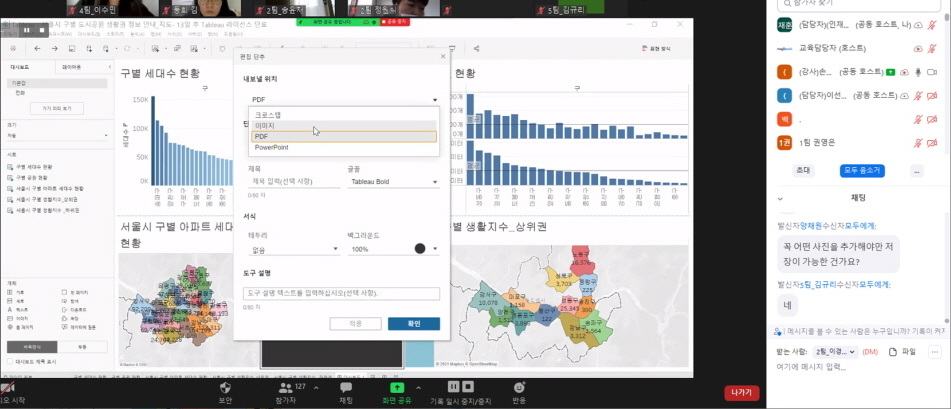The height and width of the screenshot is (409, 951).
Task: Click the Zoom record stop button
Action: point(468,387)
